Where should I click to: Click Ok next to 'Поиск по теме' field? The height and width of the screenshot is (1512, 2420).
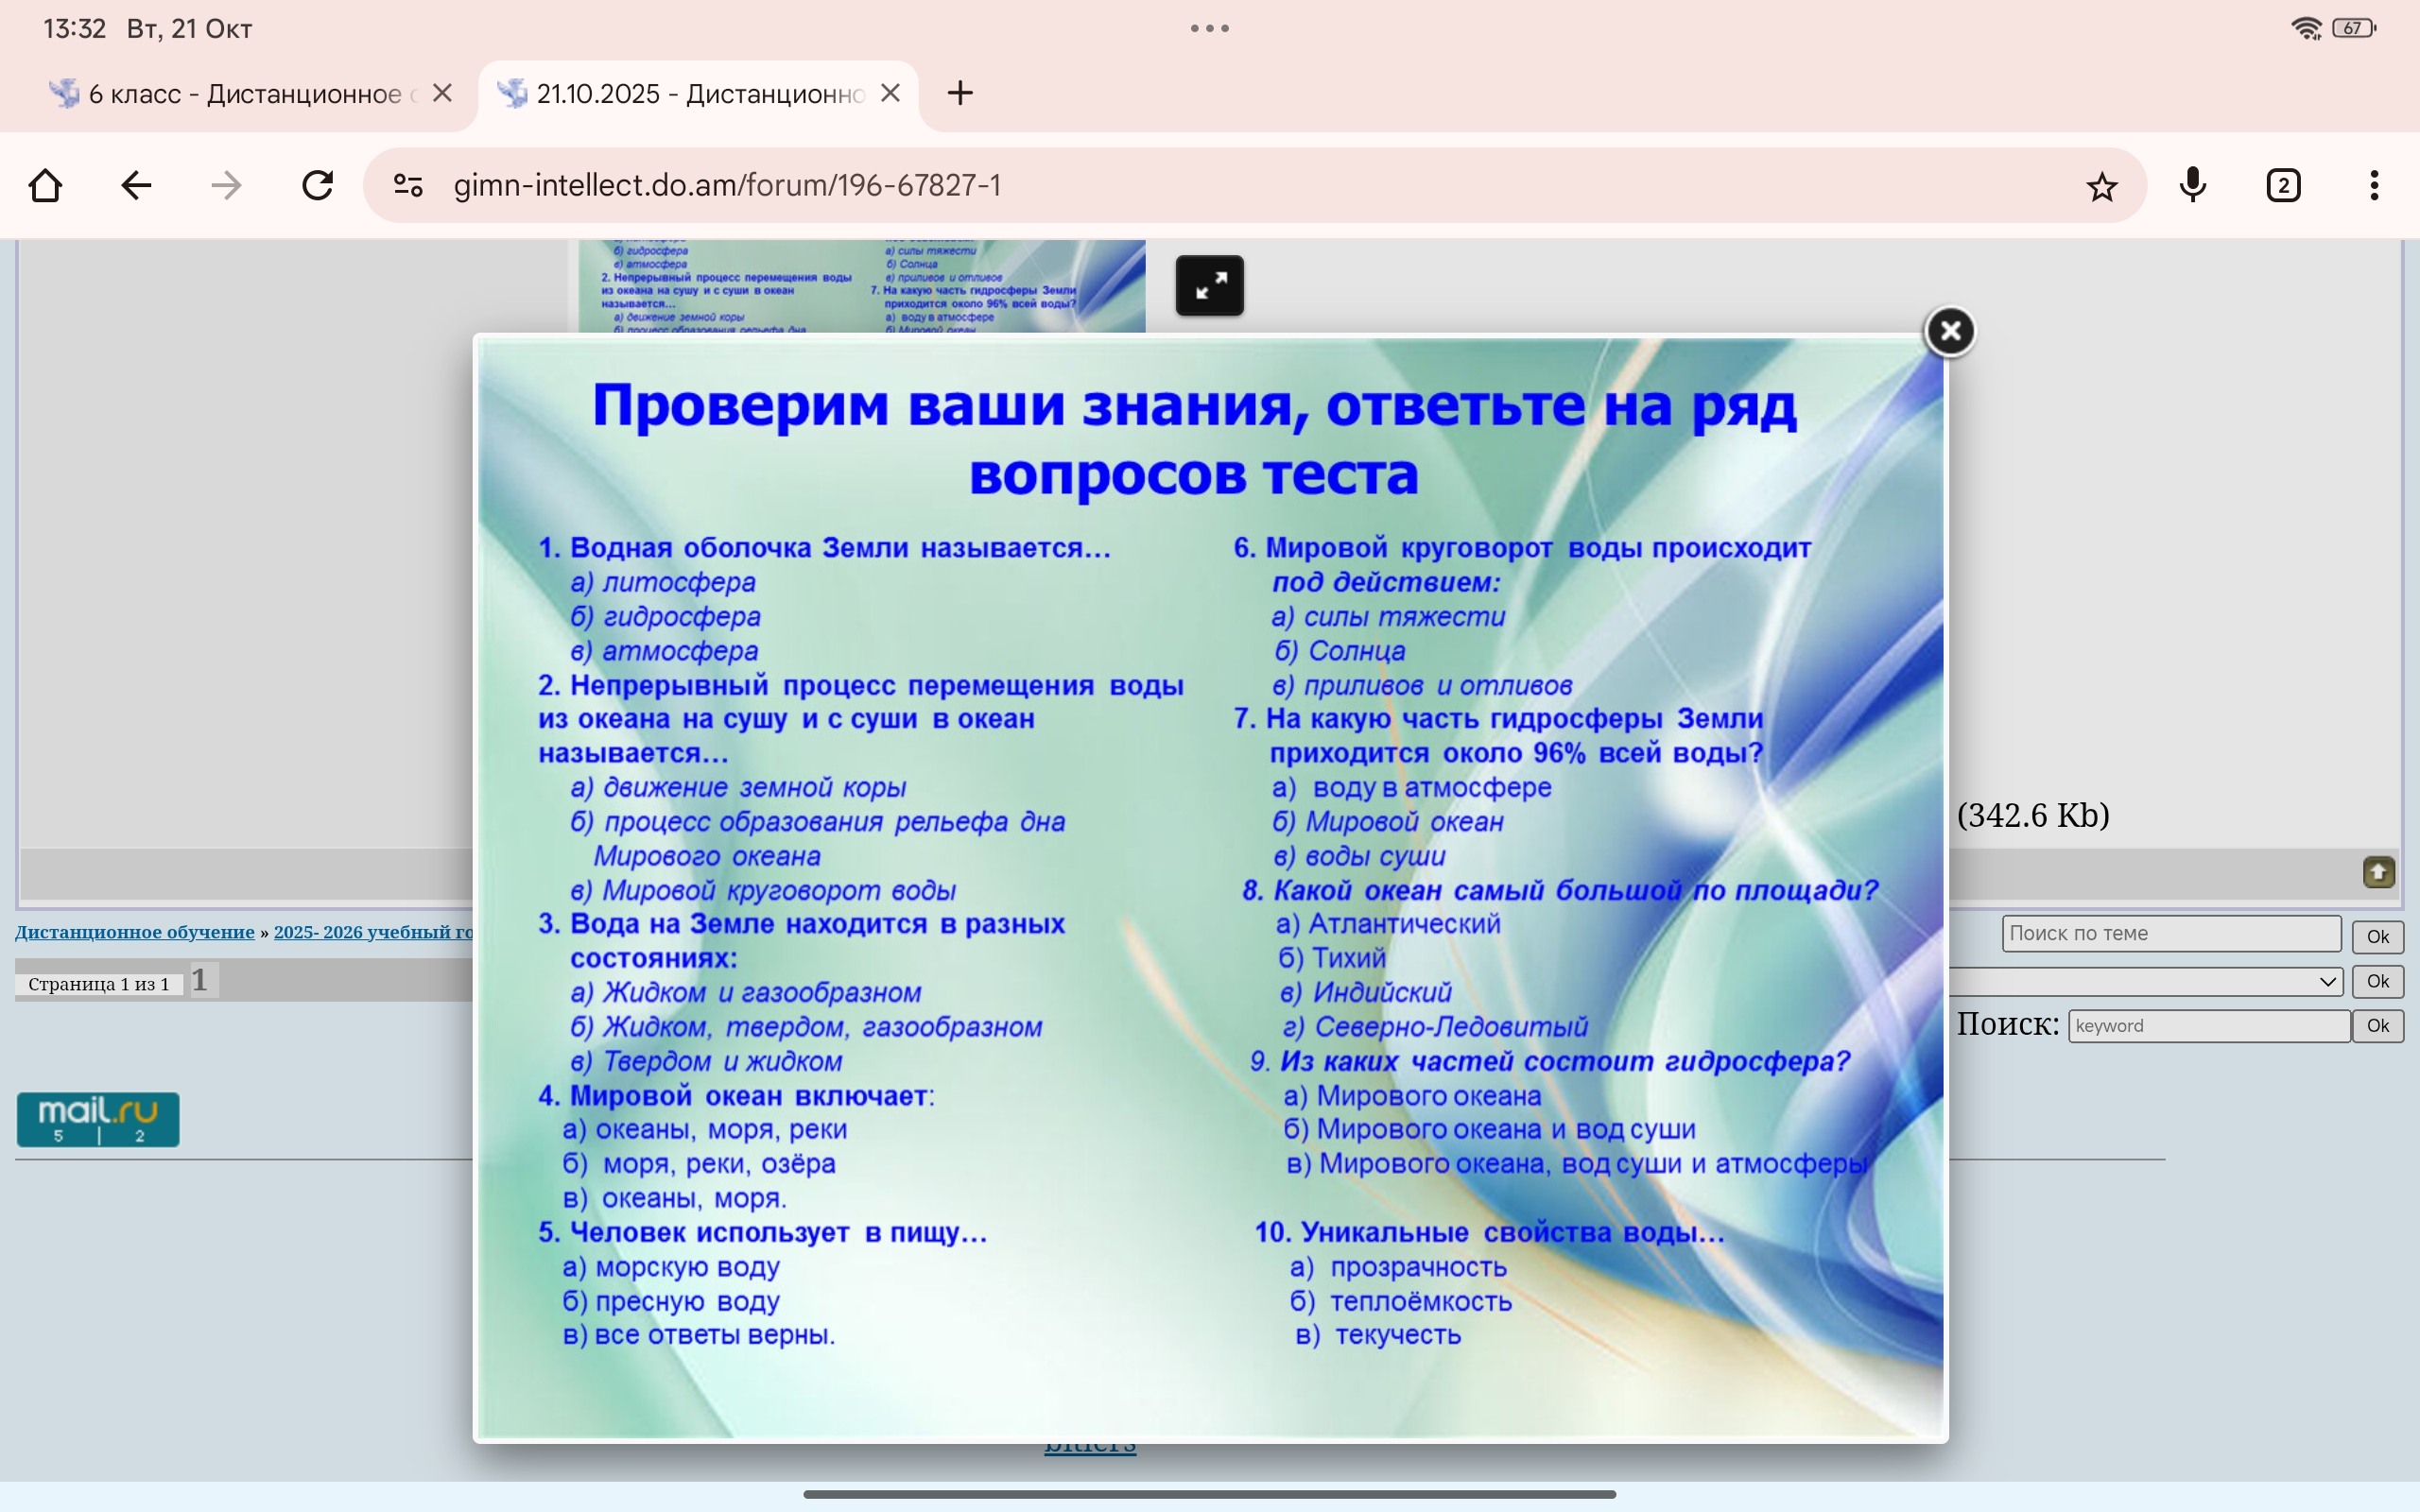(x=2378, y=937)
